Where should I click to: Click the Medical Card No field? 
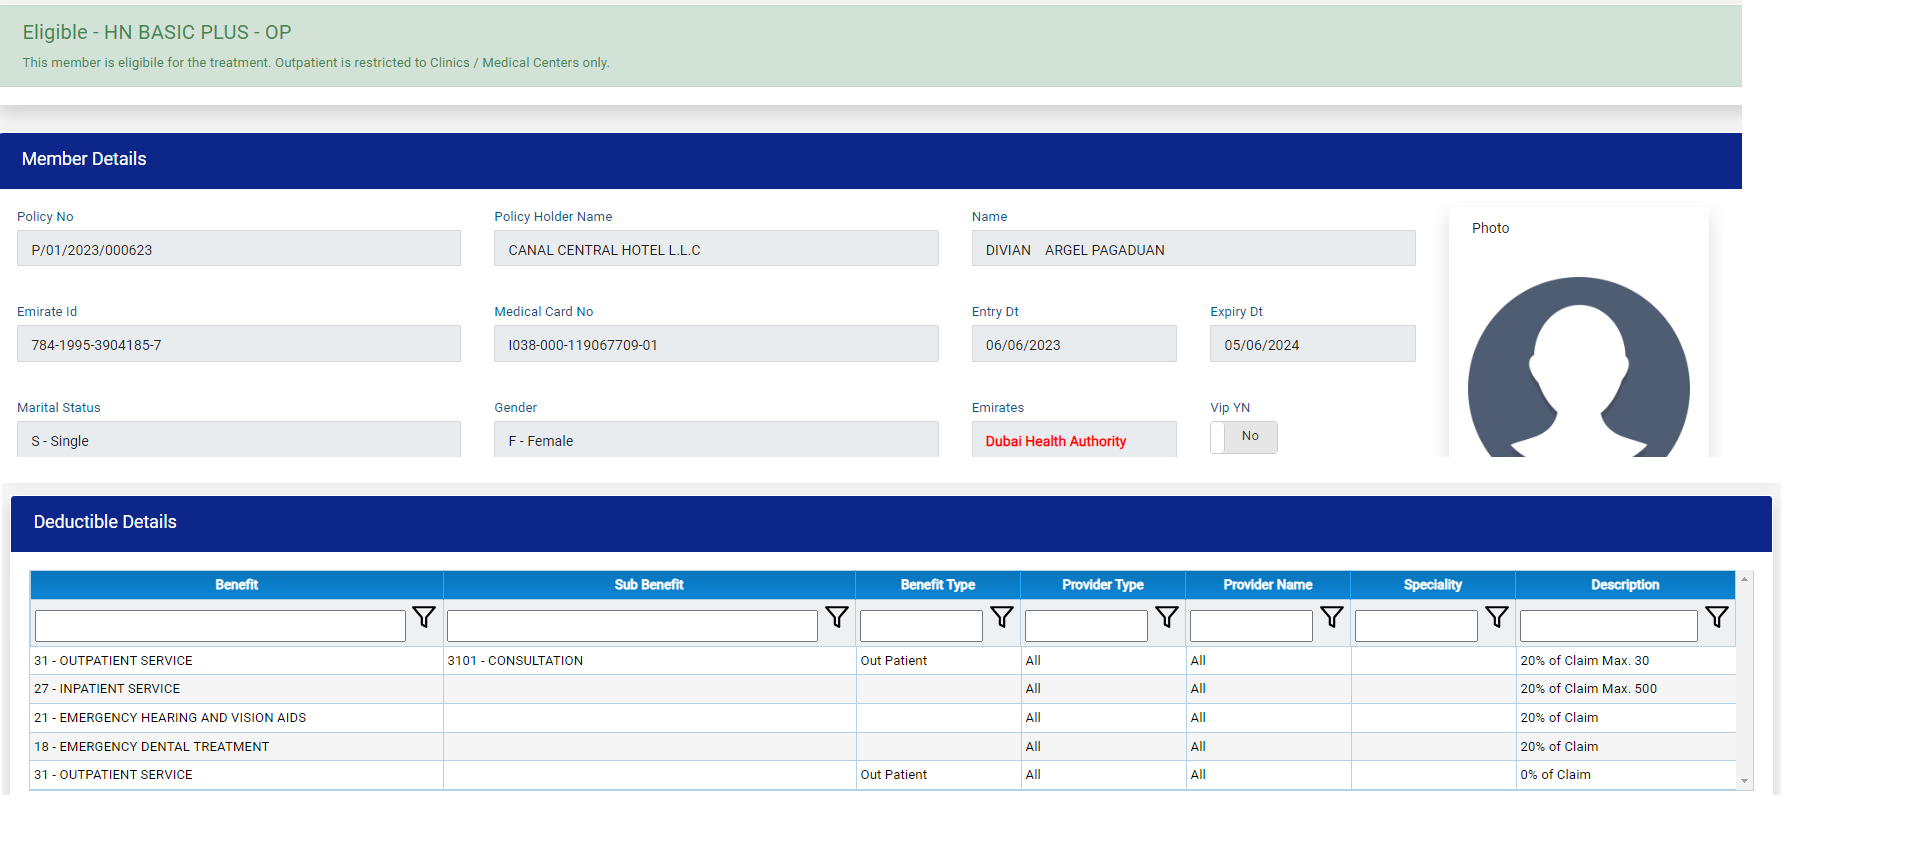(x=716, y=344)
